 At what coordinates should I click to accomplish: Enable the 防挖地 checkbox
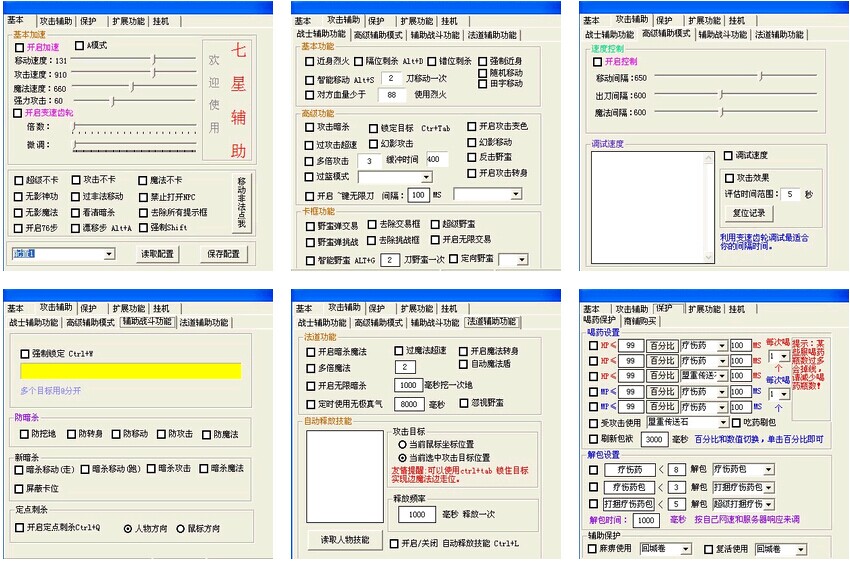pyautogui.click(x=24, y=434)
